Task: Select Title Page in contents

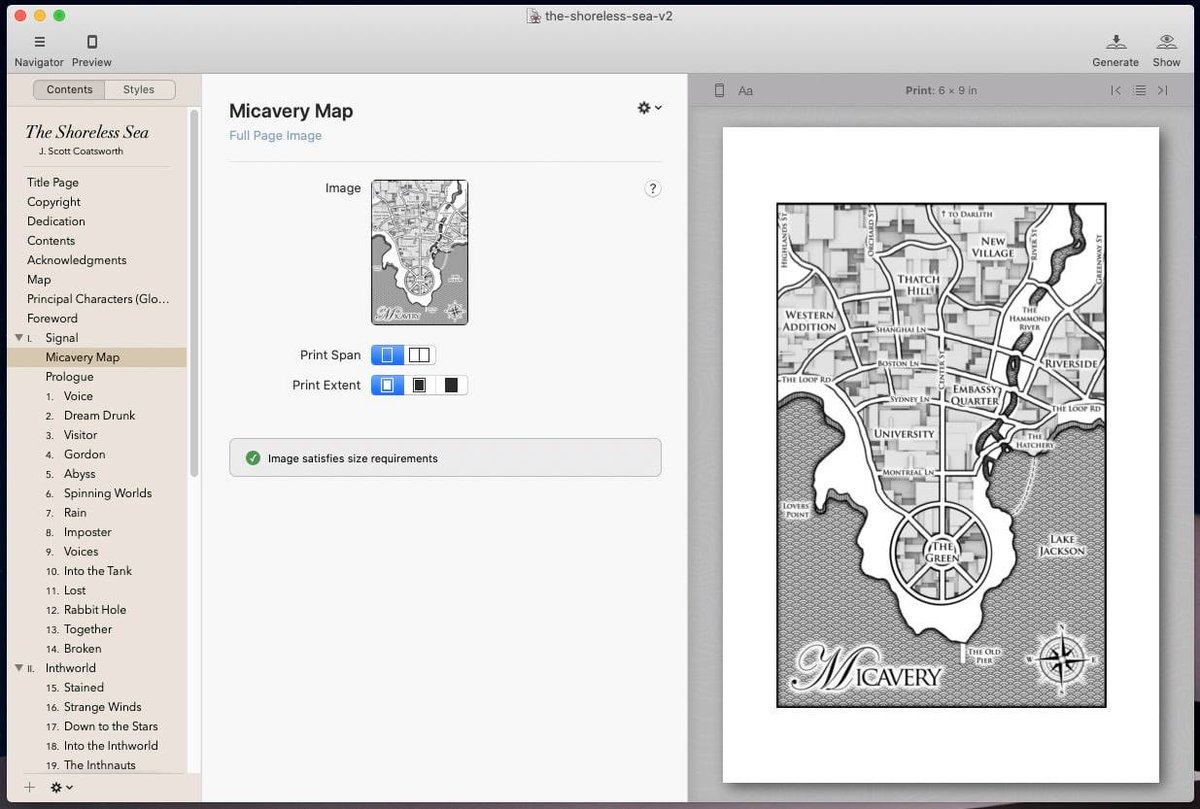Action: pos(53,183)
